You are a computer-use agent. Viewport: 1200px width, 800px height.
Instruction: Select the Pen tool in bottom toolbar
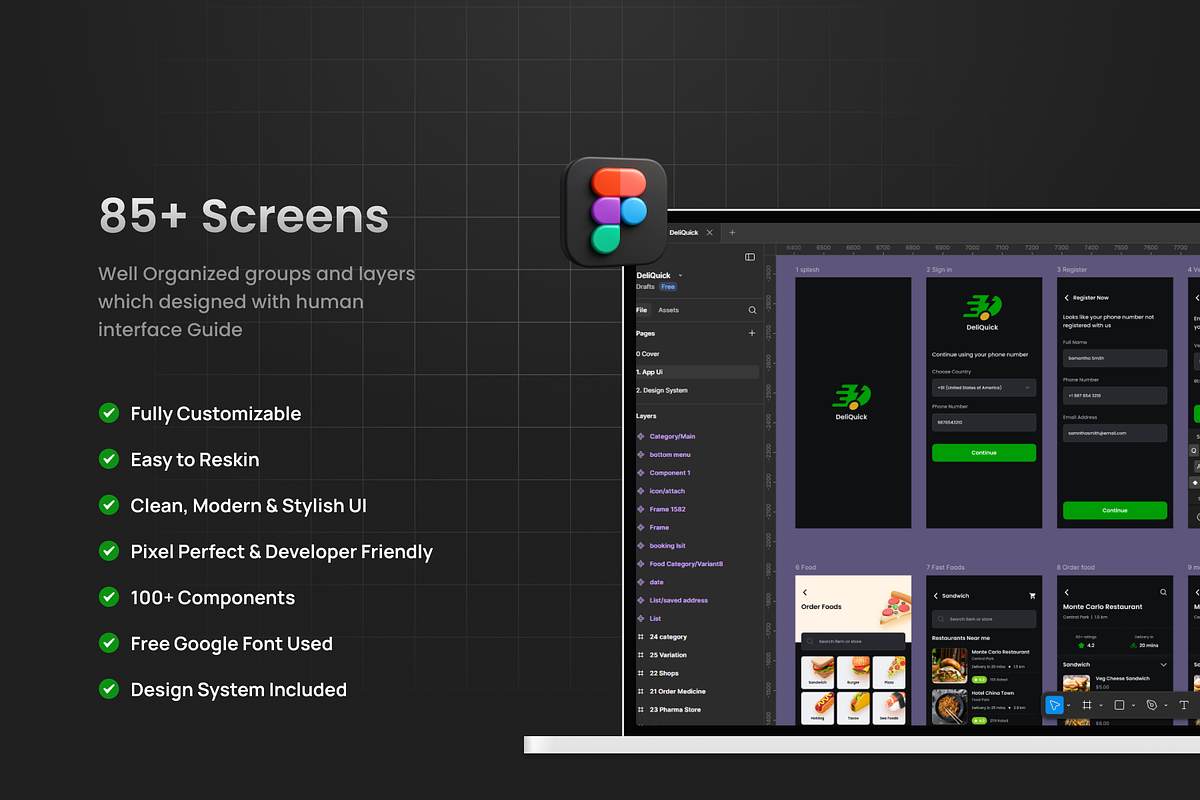(x=1151, y=705)
